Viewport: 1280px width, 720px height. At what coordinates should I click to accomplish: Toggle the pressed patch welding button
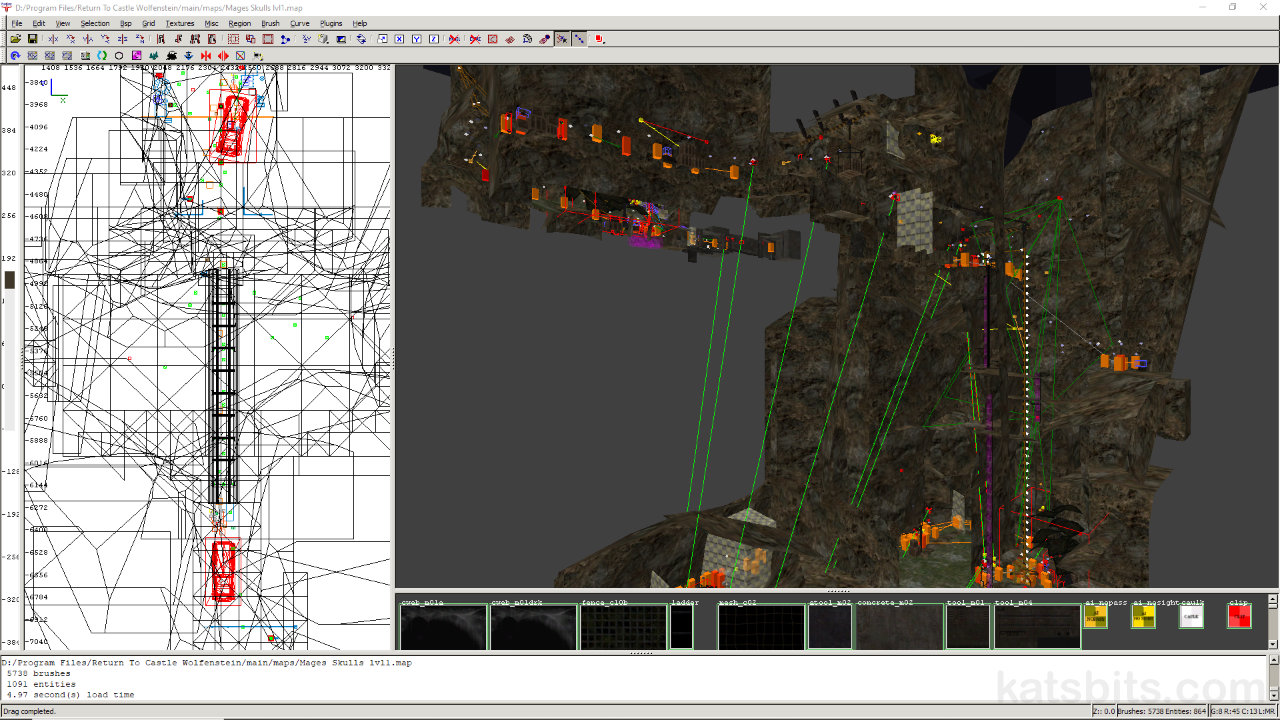pyautogui.click(x=562, y=39)
